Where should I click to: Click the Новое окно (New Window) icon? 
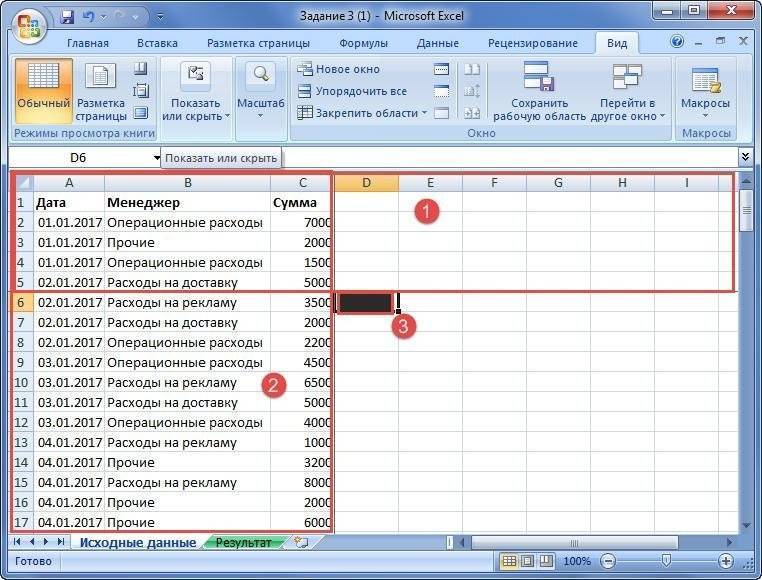(x=306, y=69)
